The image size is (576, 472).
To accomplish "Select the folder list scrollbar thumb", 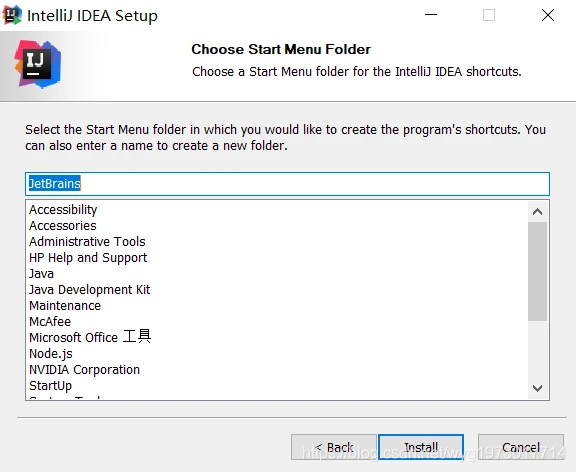I will (537, 271).
